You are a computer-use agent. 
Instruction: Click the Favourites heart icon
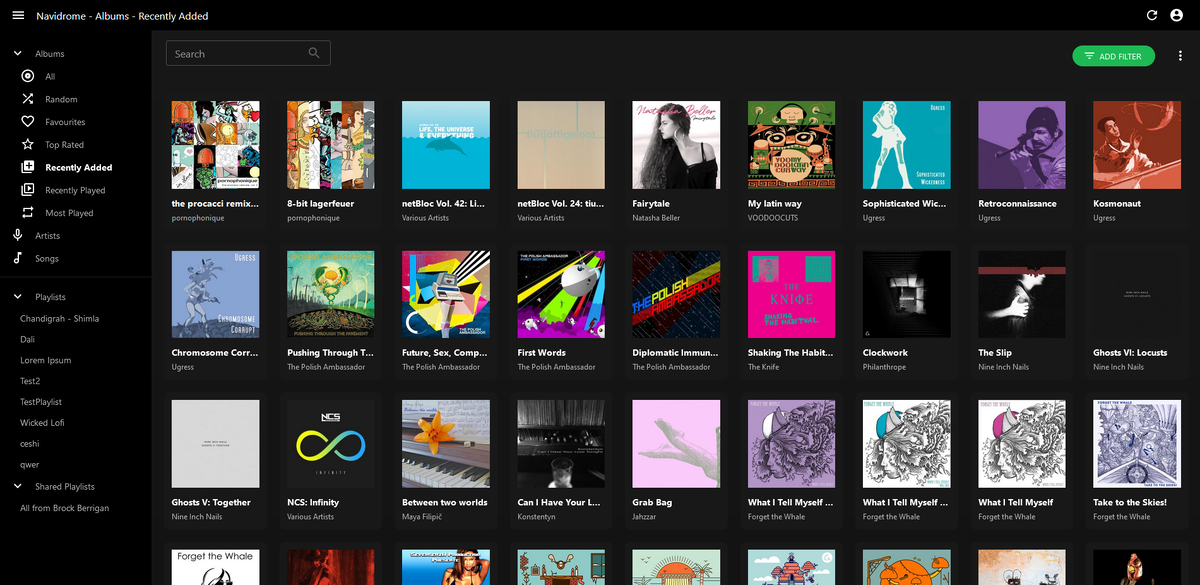click(x=27, y=122)
